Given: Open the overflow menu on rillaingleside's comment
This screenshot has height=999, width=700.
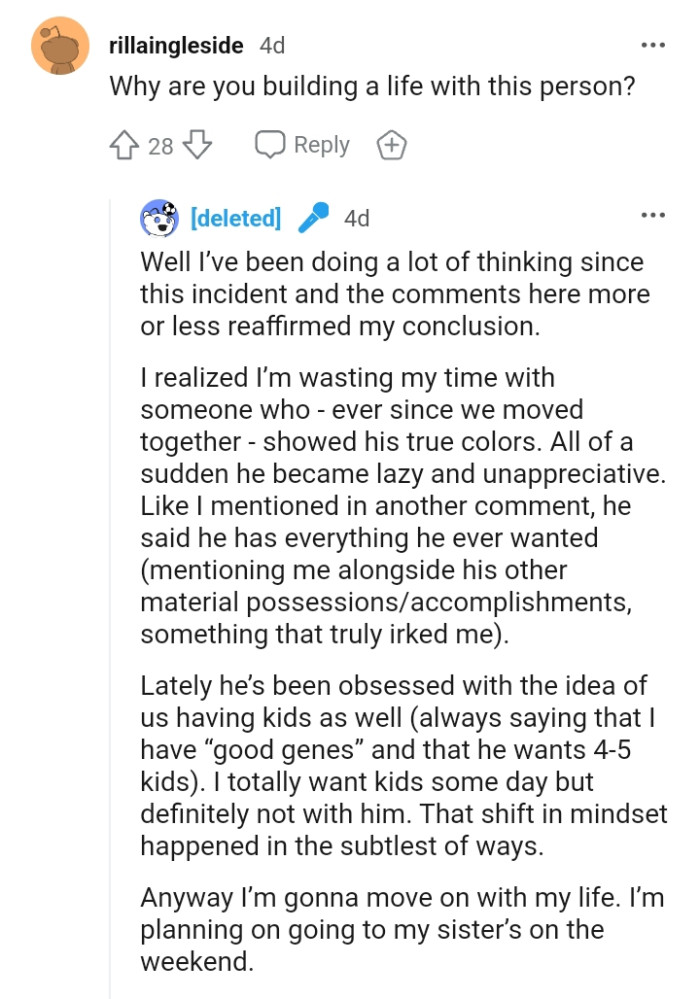Looking at the screenshot, I should click(x=653, y=43).
